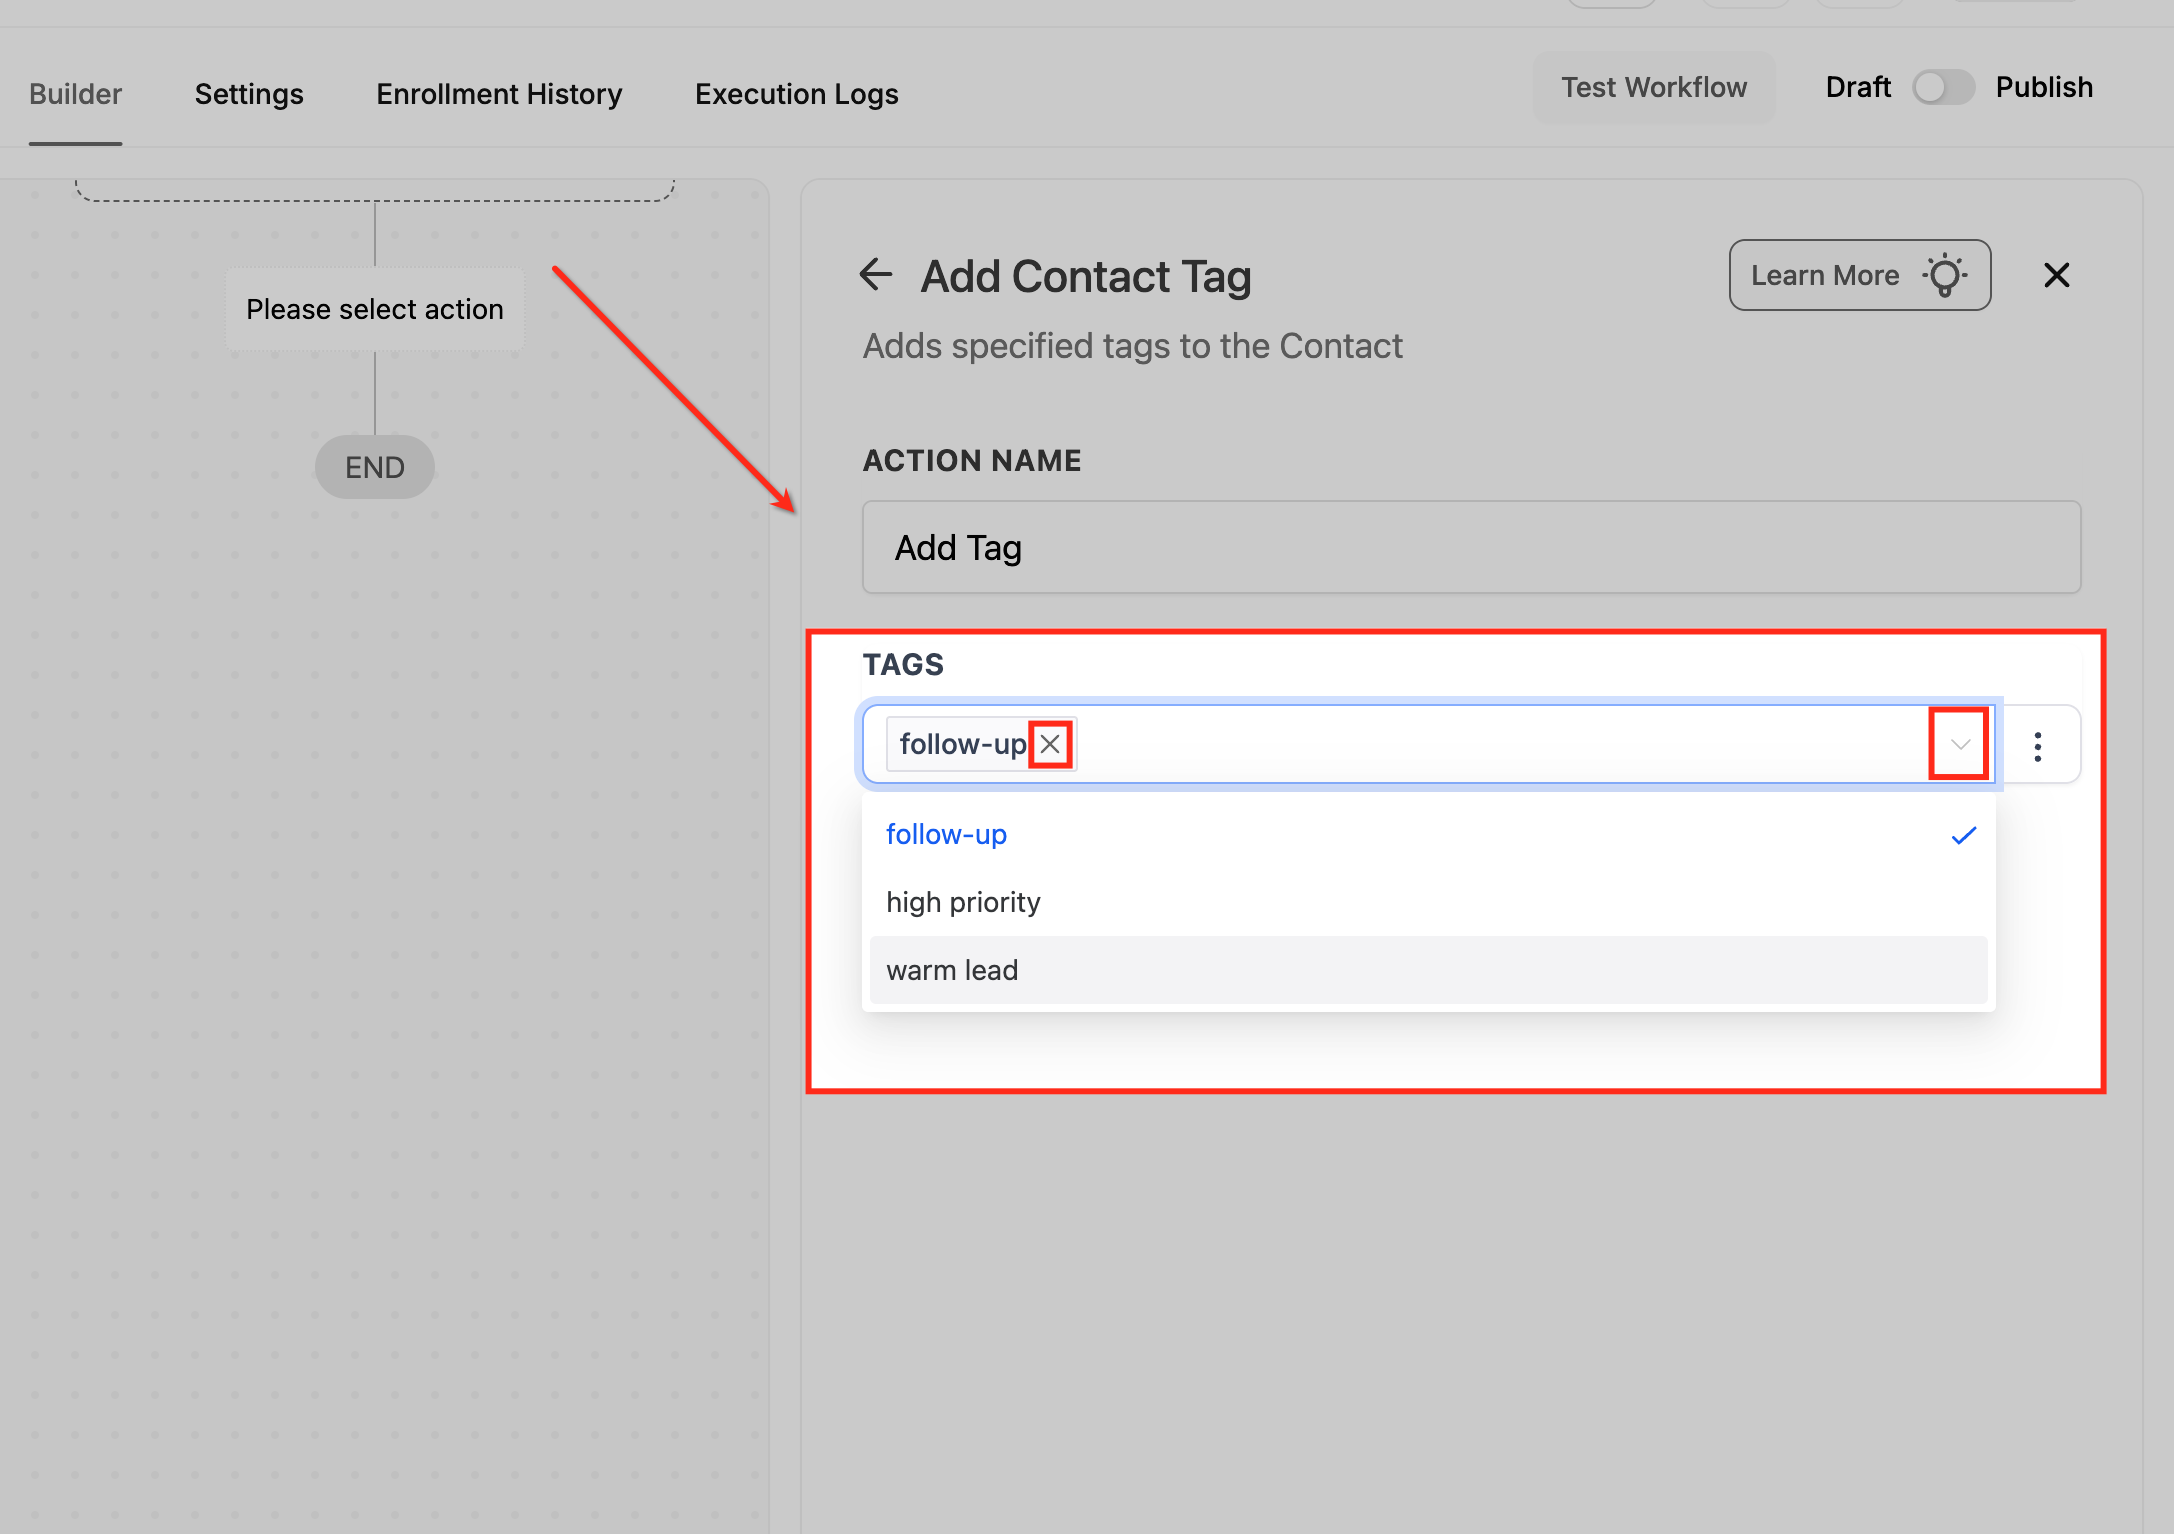
Task: Click the back arrow beside Add Contact Tag
Action: (x=876, y=275)
